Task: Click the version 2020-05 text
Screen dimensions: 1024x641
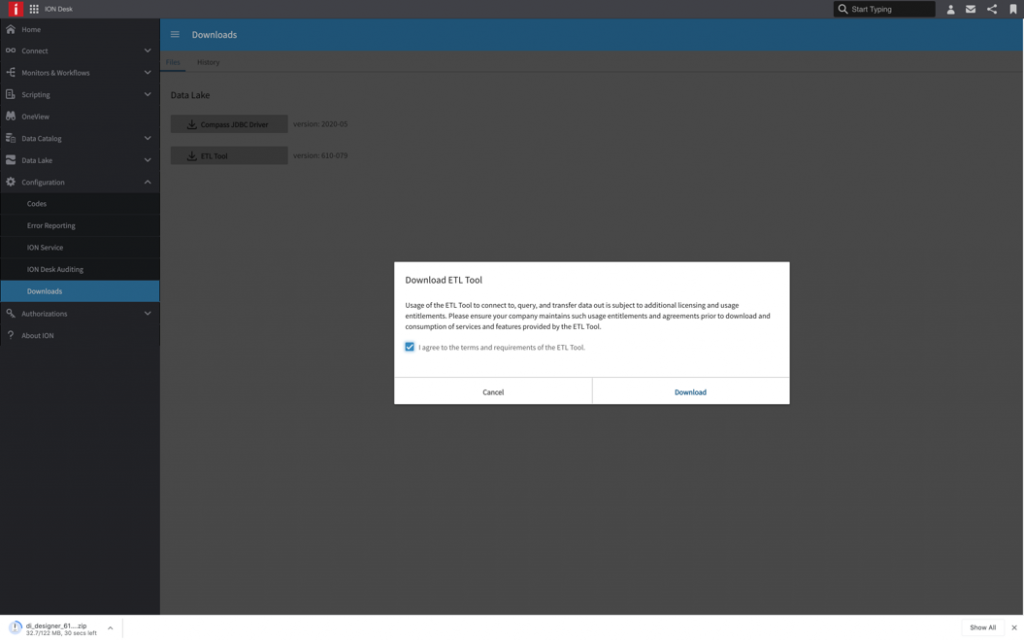Action: click(x=320, y=124)
